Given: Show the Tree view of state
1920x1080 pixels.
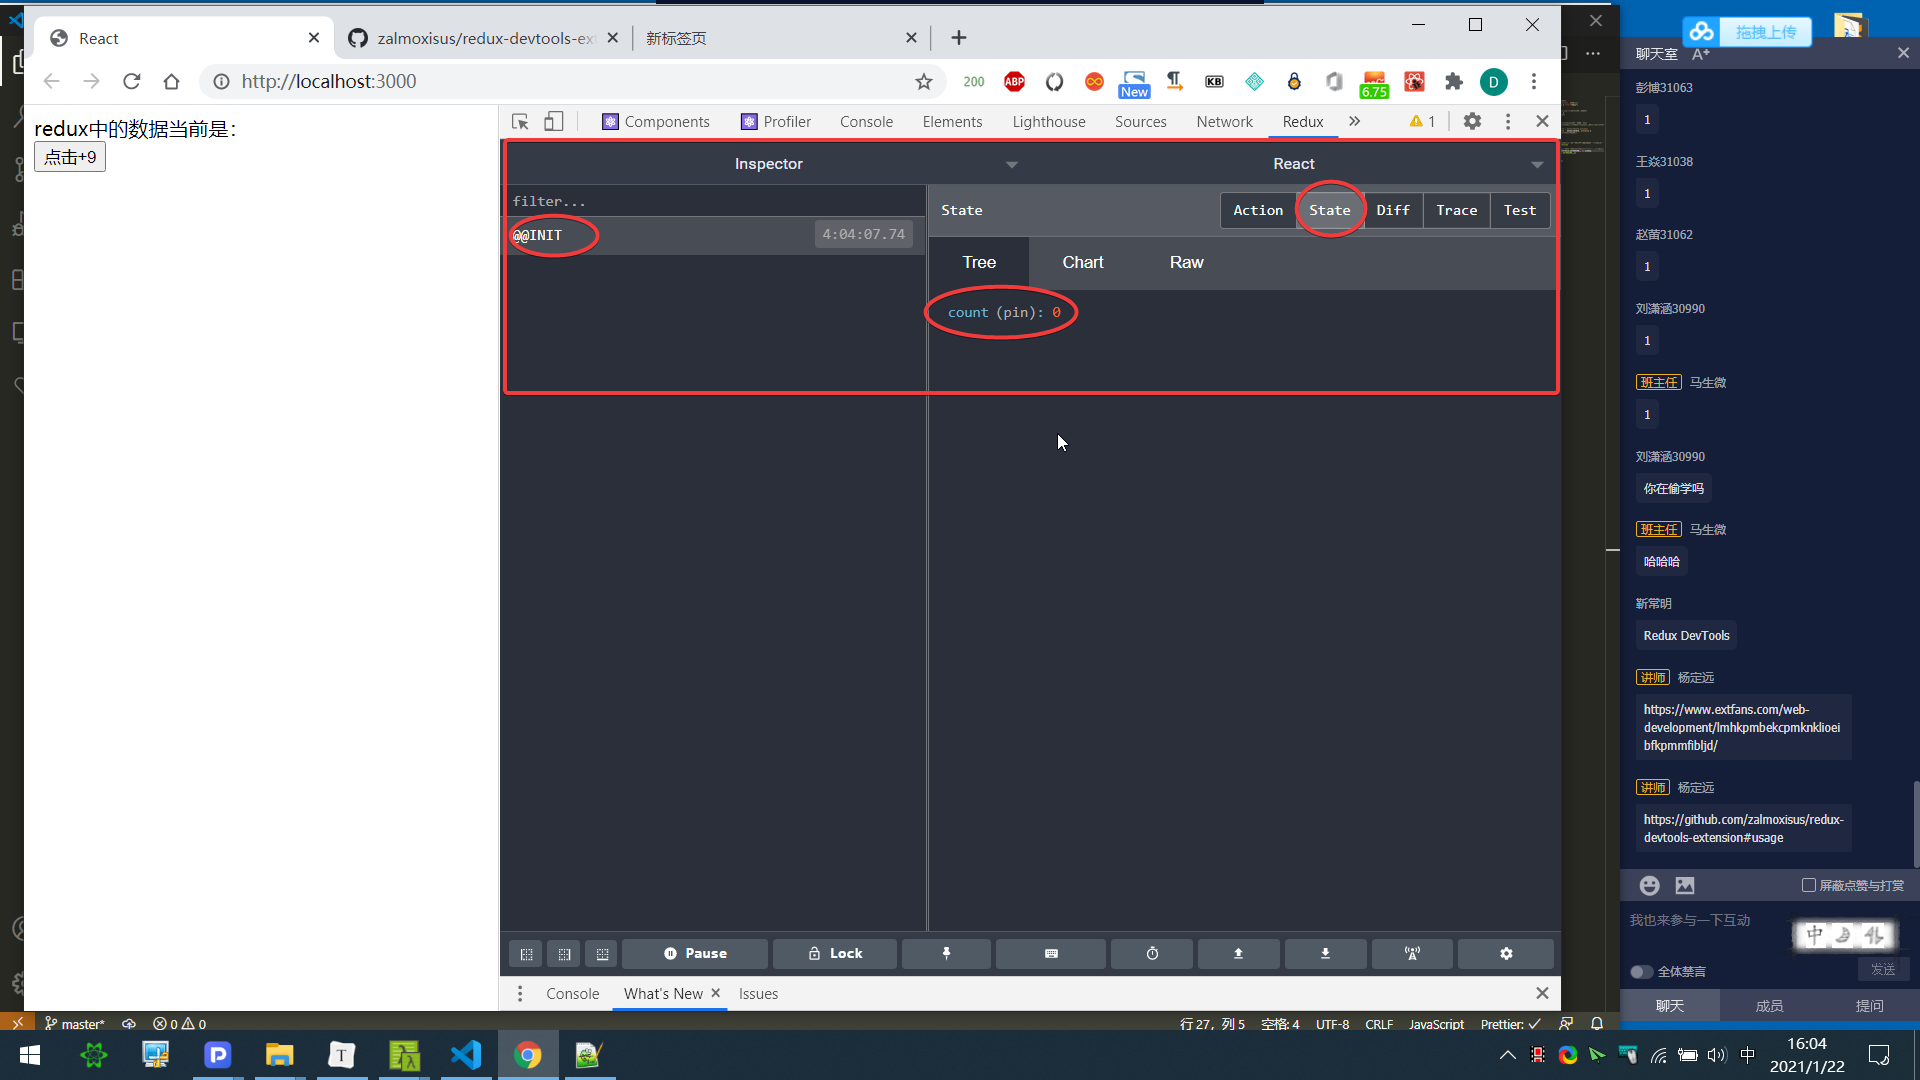Looking at the screenshot, I should point(979,262).
